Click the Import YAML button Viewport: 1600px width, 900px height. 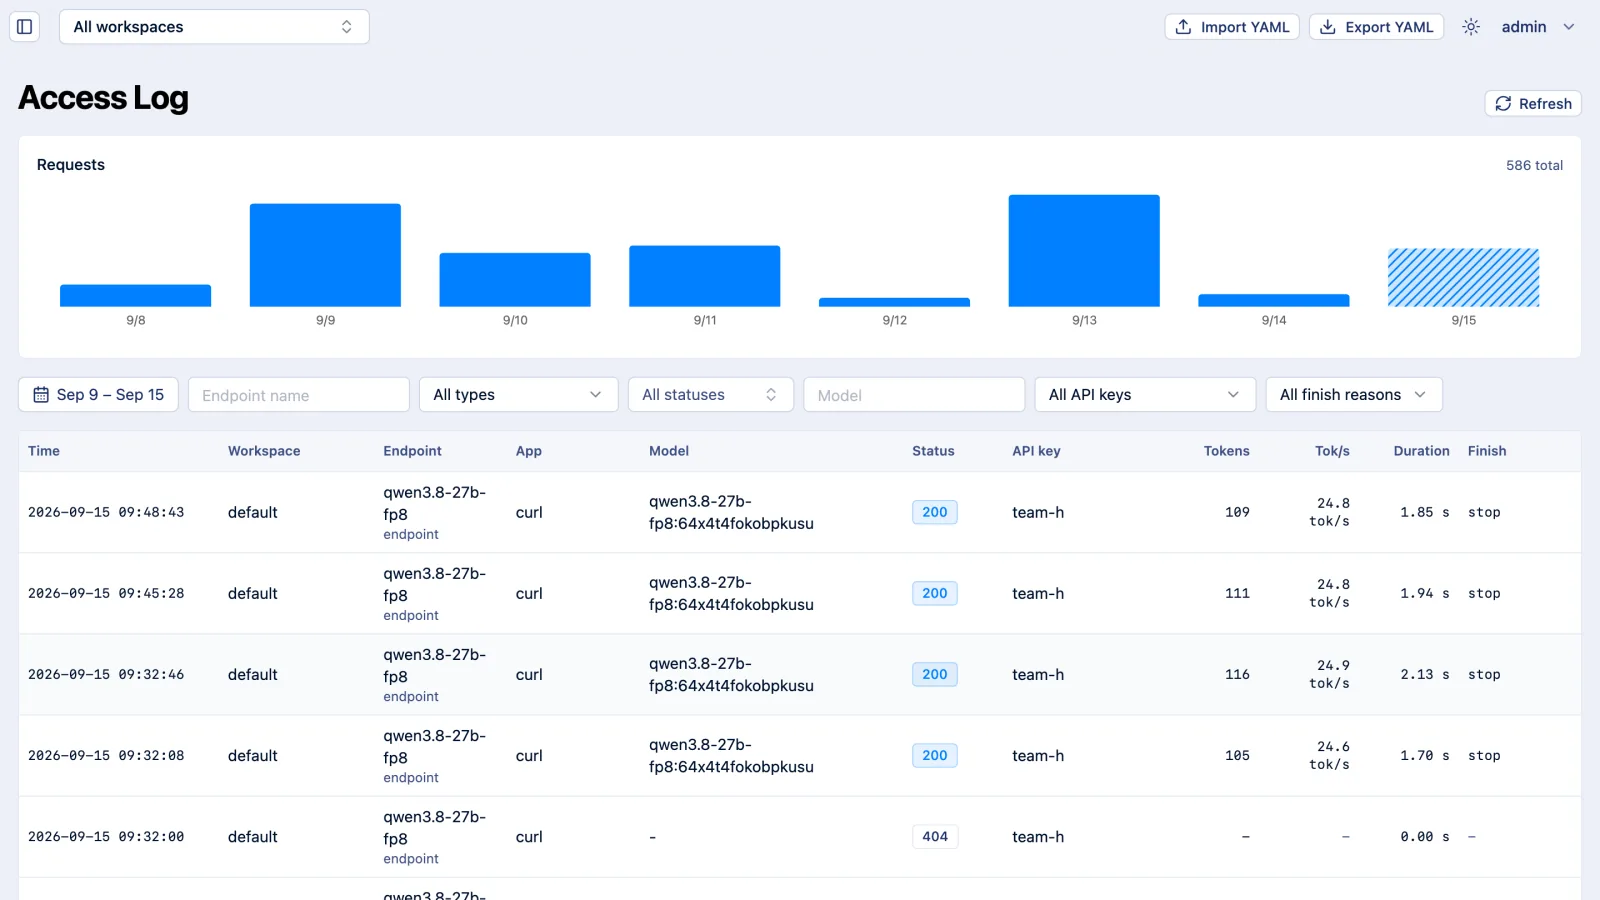pyautogui.click(x=1231, y=27)
